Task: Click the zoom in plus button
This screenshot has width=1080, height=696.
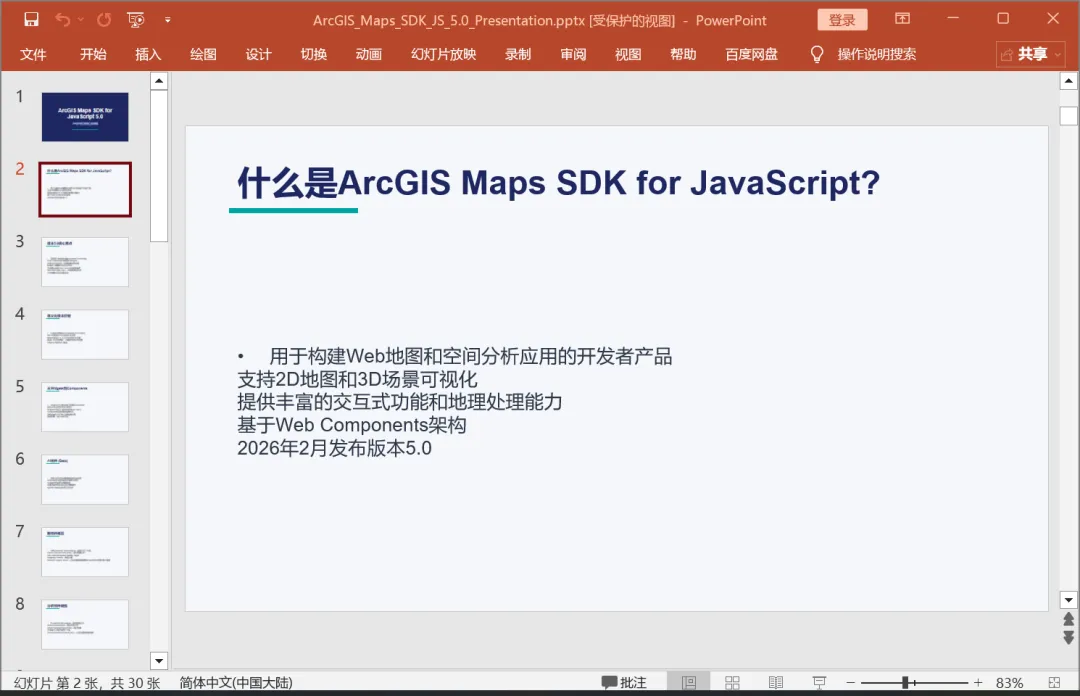Action: (978, 682)
